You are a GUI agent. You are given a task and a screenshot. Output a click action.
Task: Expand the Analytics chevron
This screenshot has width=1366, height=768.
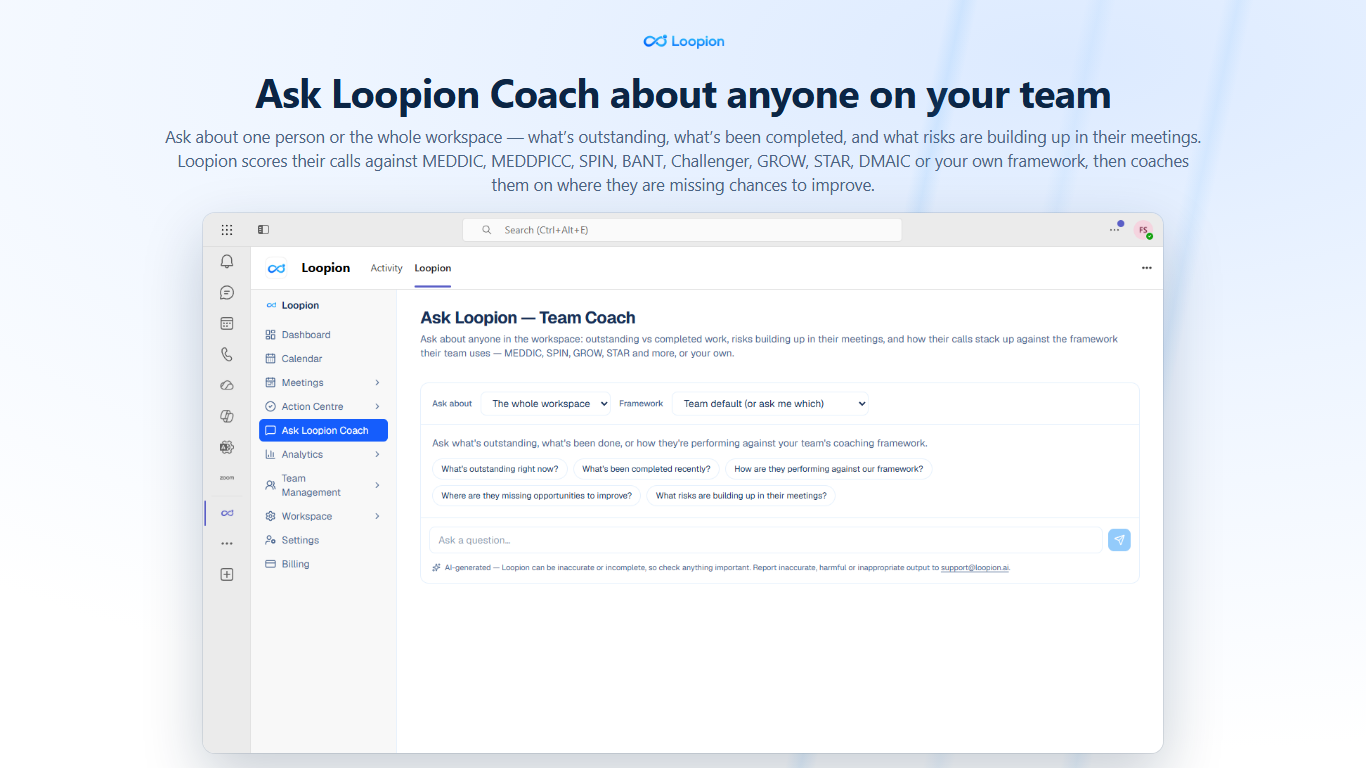point(377,455)
